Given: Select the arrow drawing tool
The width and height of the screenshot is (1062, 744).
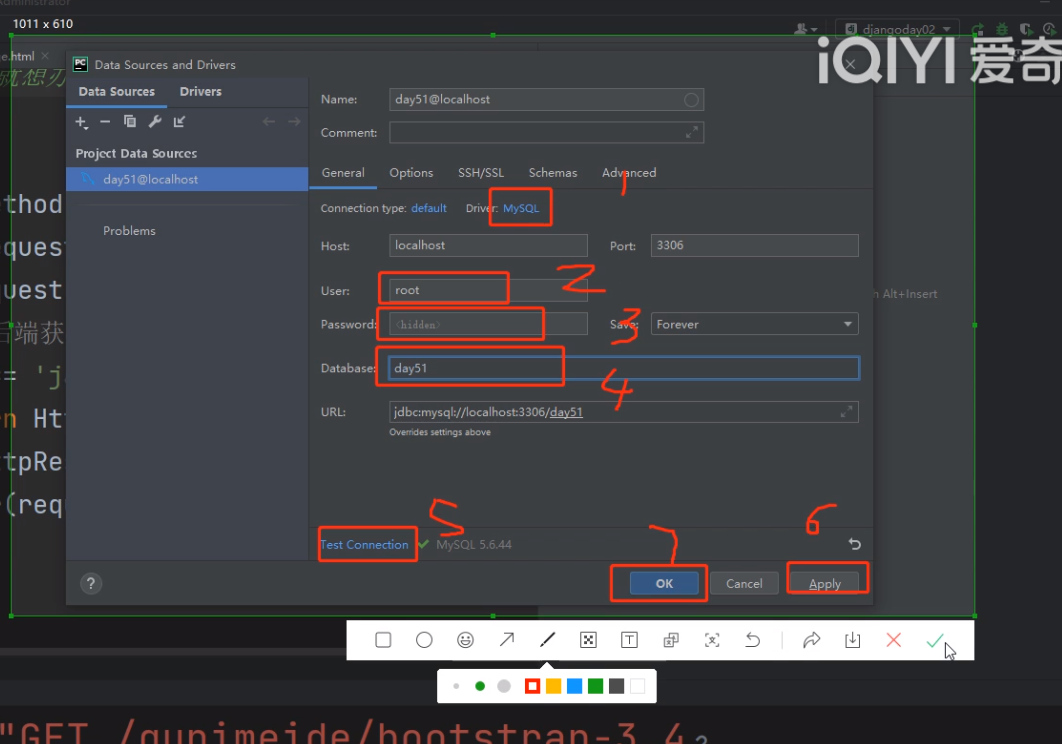Looking at the screenshot, I should (x=507, y=640).
